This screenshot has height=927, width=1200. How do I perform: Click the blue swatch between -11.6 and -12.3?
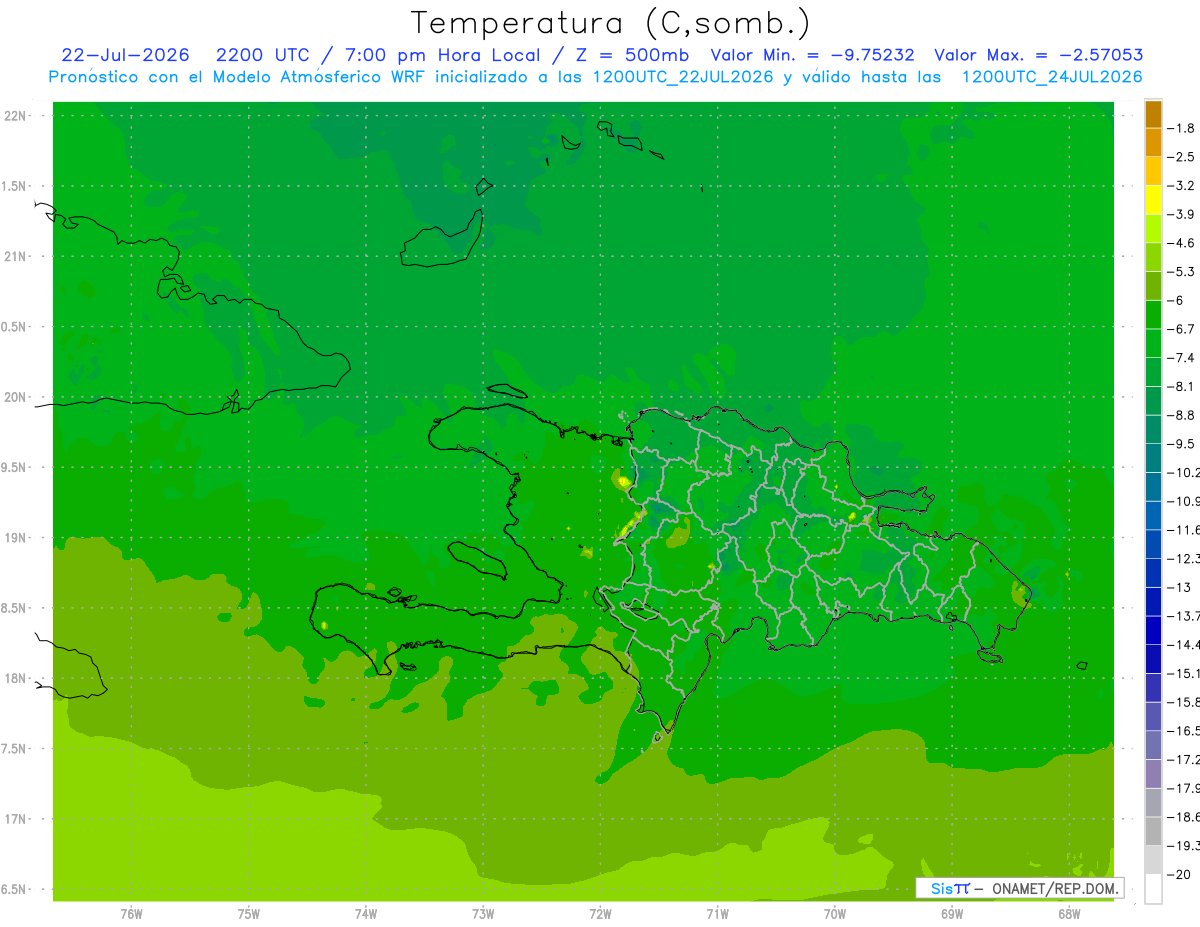(x=1153, y=544)
